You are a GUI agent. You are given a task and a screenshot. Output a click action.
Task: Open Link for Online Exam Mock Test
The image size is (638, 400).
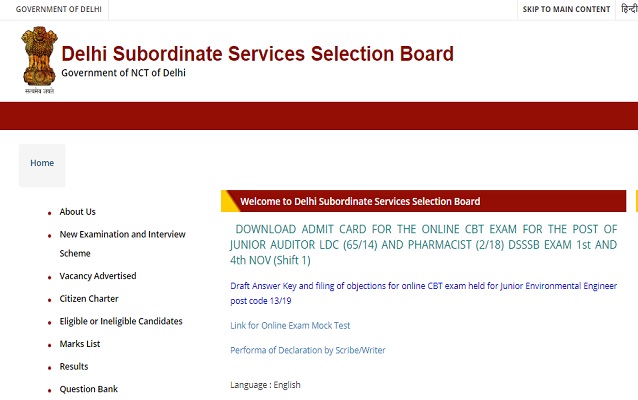pos(290,326)
